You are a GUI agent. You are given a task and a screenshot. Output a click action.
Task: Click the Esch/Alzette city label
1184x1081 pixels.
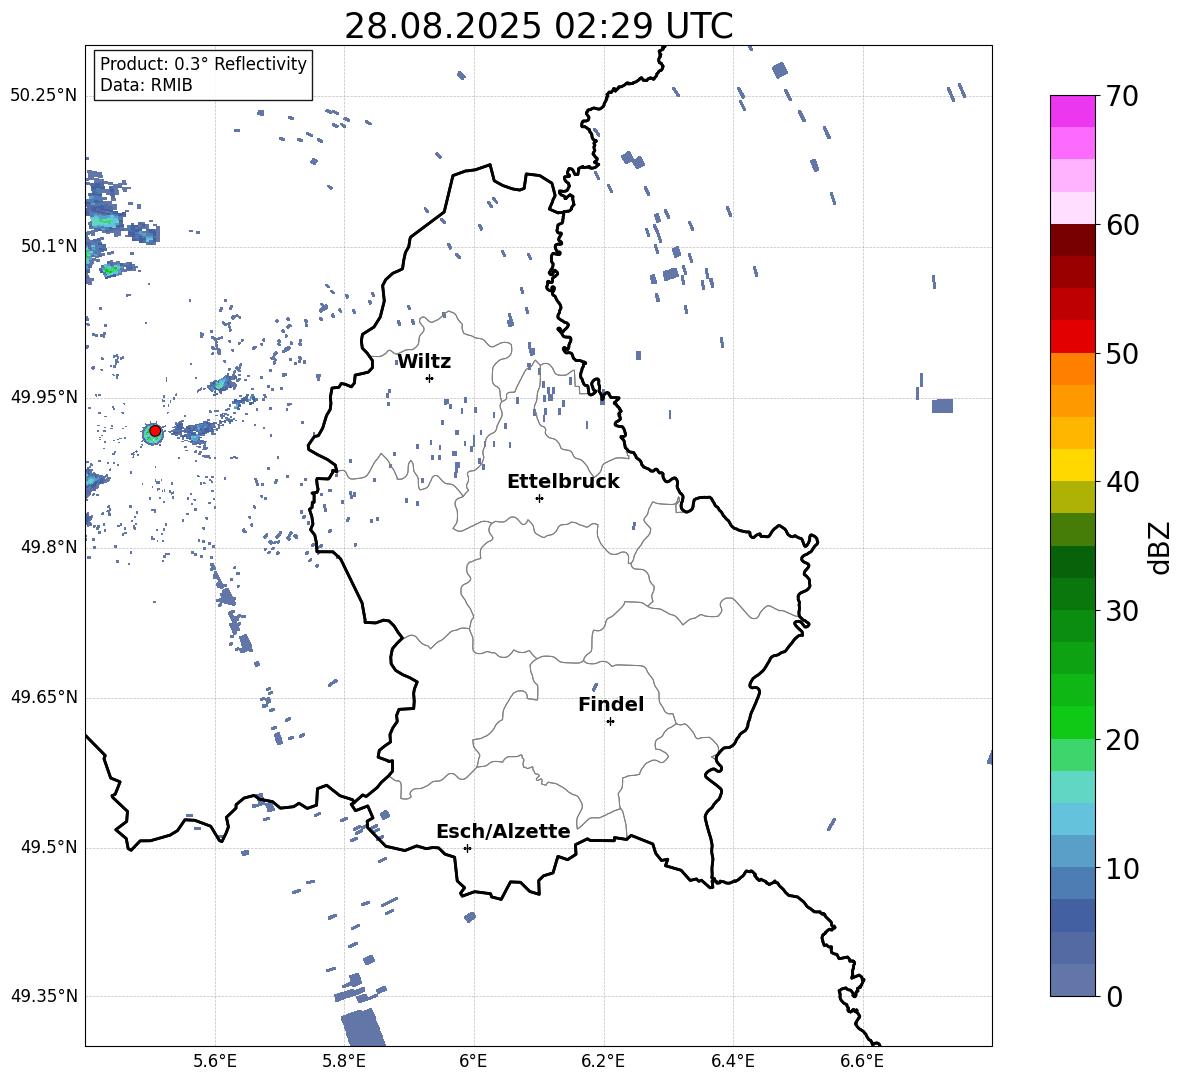click(x=503, y=831)
